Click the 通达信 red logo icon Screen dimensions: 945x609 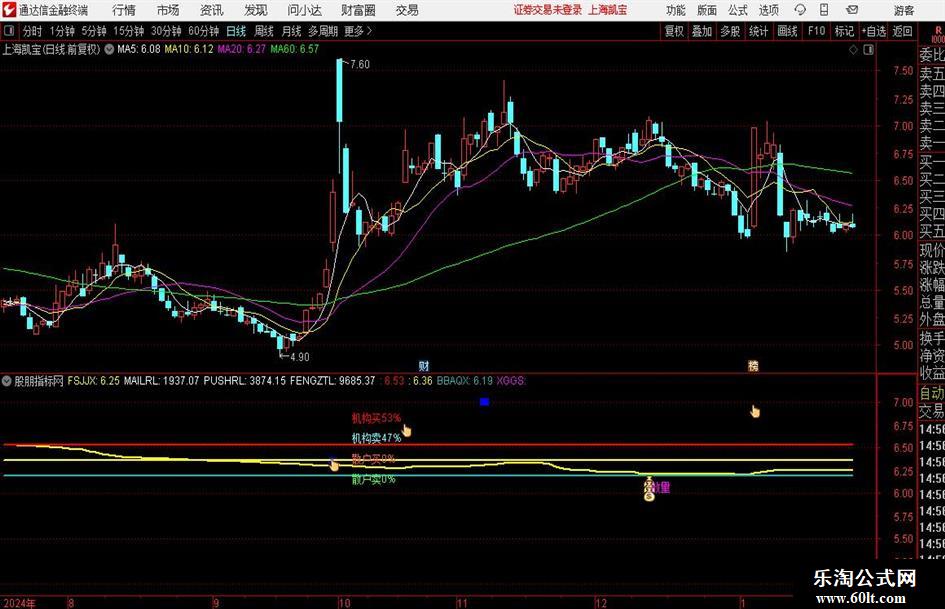click(9, 10)
